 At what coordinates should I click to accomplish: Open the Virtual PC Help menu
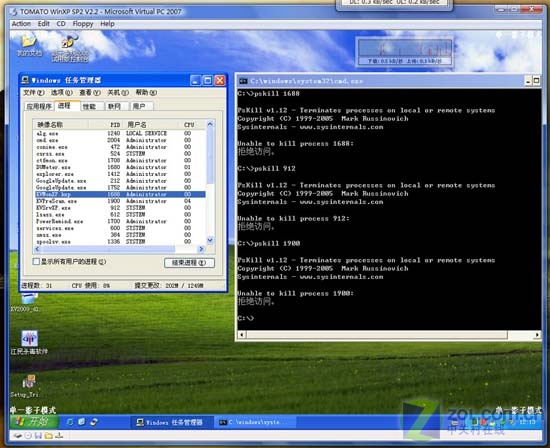click(107, 24)
